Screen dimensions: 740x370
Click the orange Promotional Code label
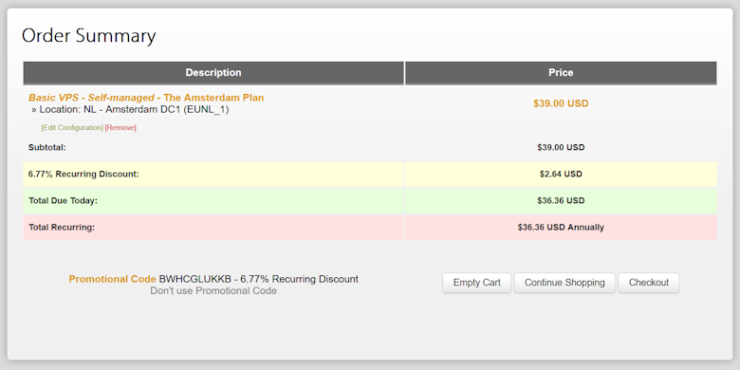click(x=112, y=279)
